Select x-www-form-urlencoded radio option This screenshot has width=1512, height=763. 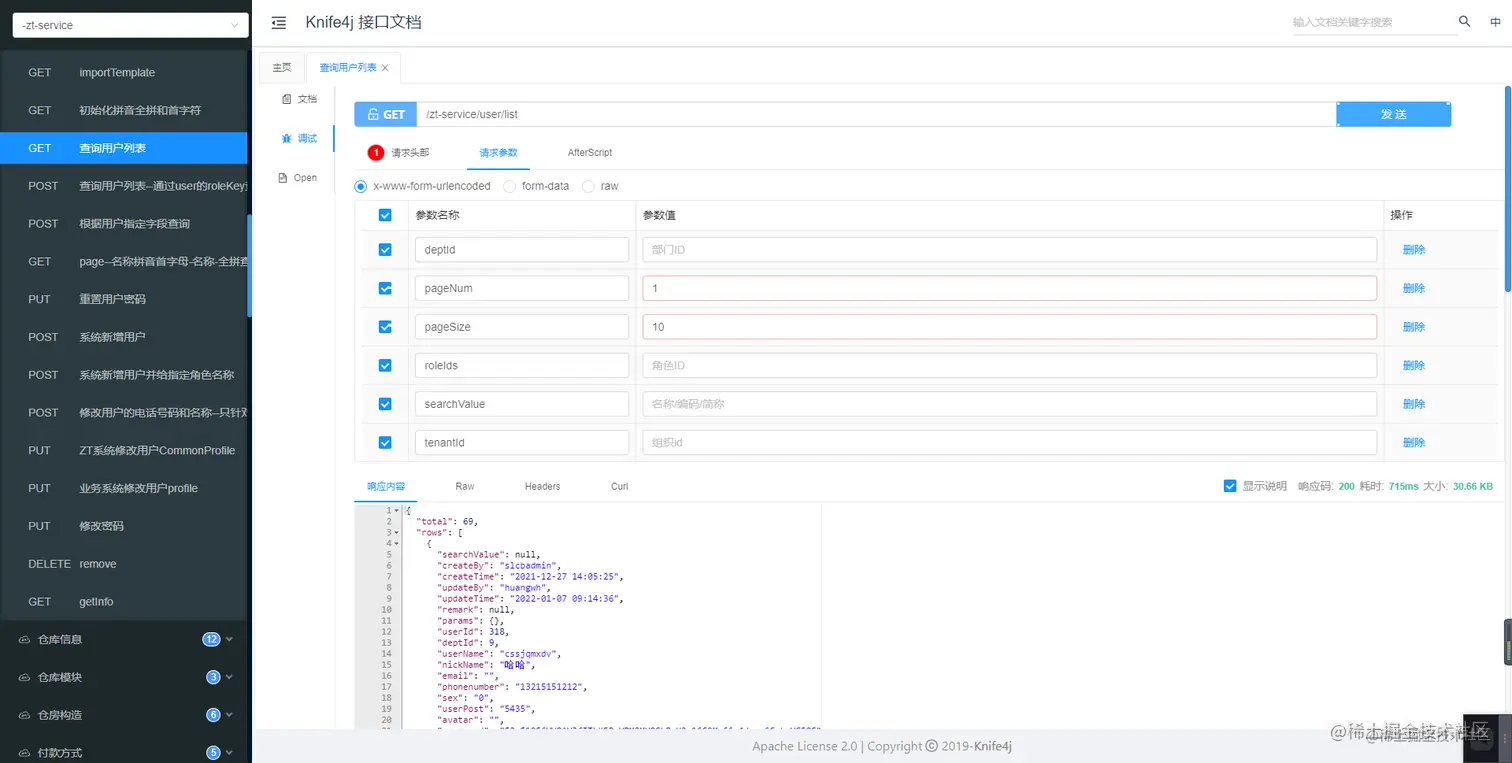(x=361, y=186)
